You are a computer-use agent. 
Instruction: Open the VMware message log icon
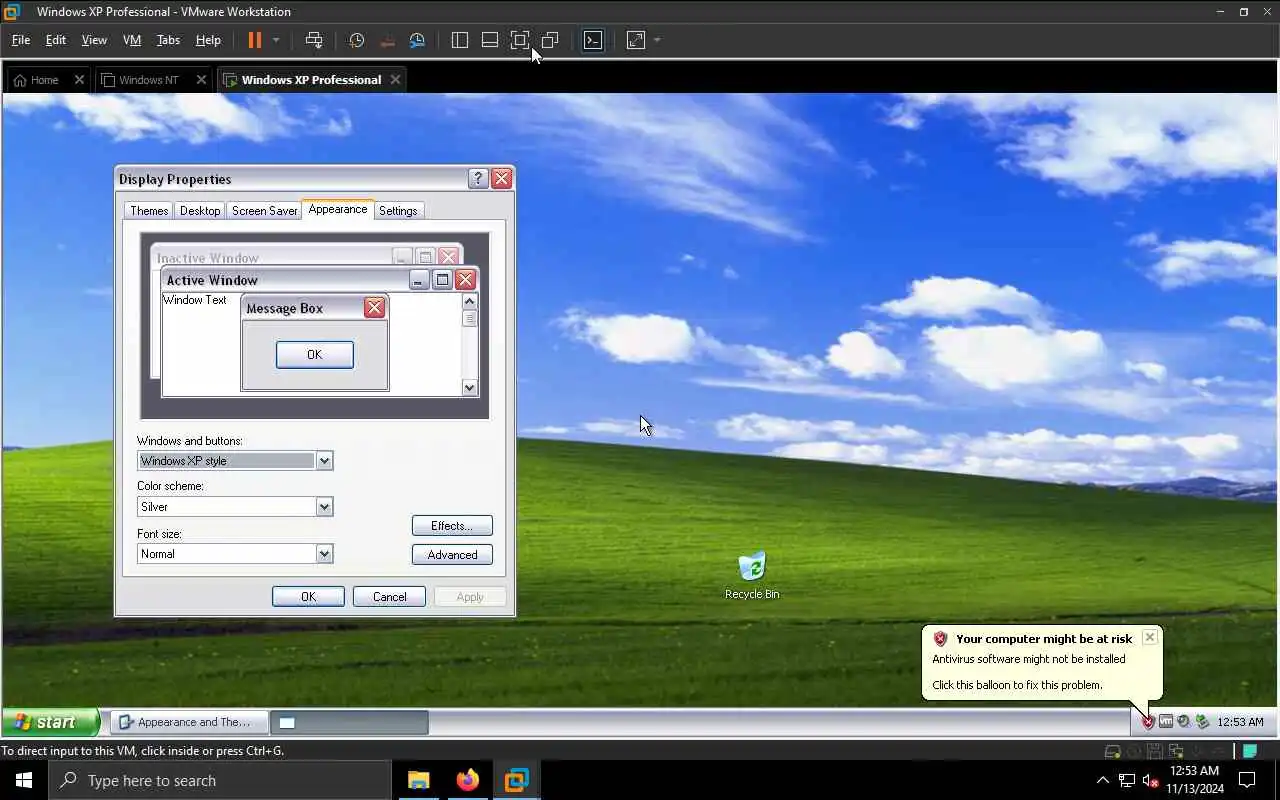pyautogui.click(x=1250, y=751)
